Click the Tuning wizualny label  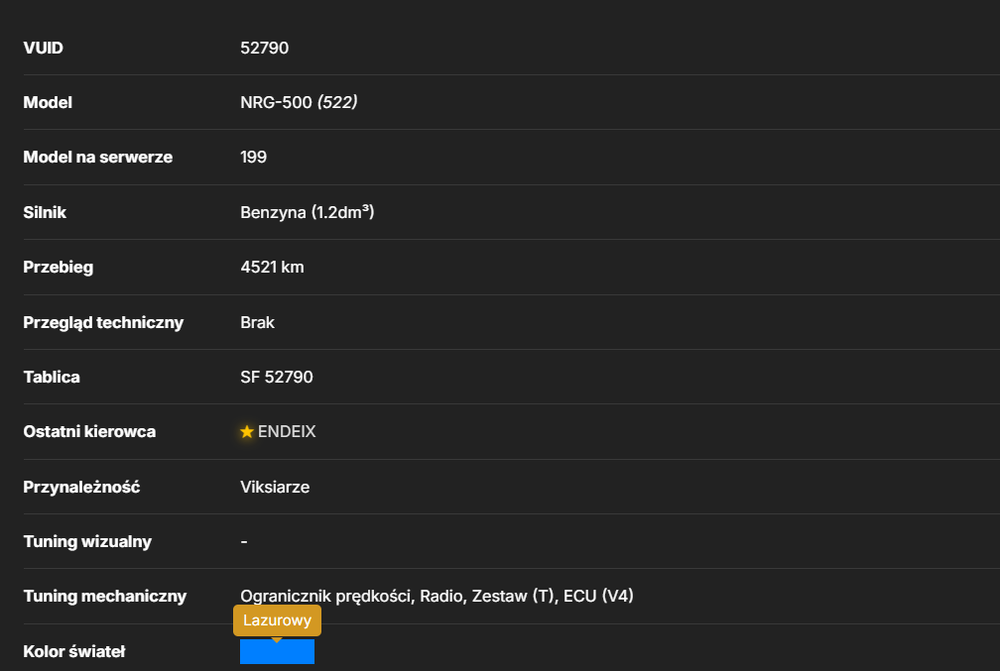pyautogui.click(x=87, y=542)
